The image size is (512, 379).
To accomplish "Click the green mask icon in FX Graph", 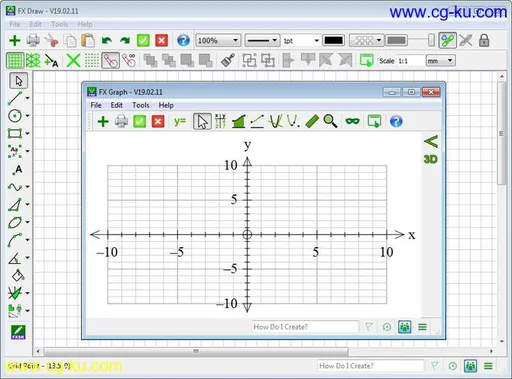I will point(352,121).
